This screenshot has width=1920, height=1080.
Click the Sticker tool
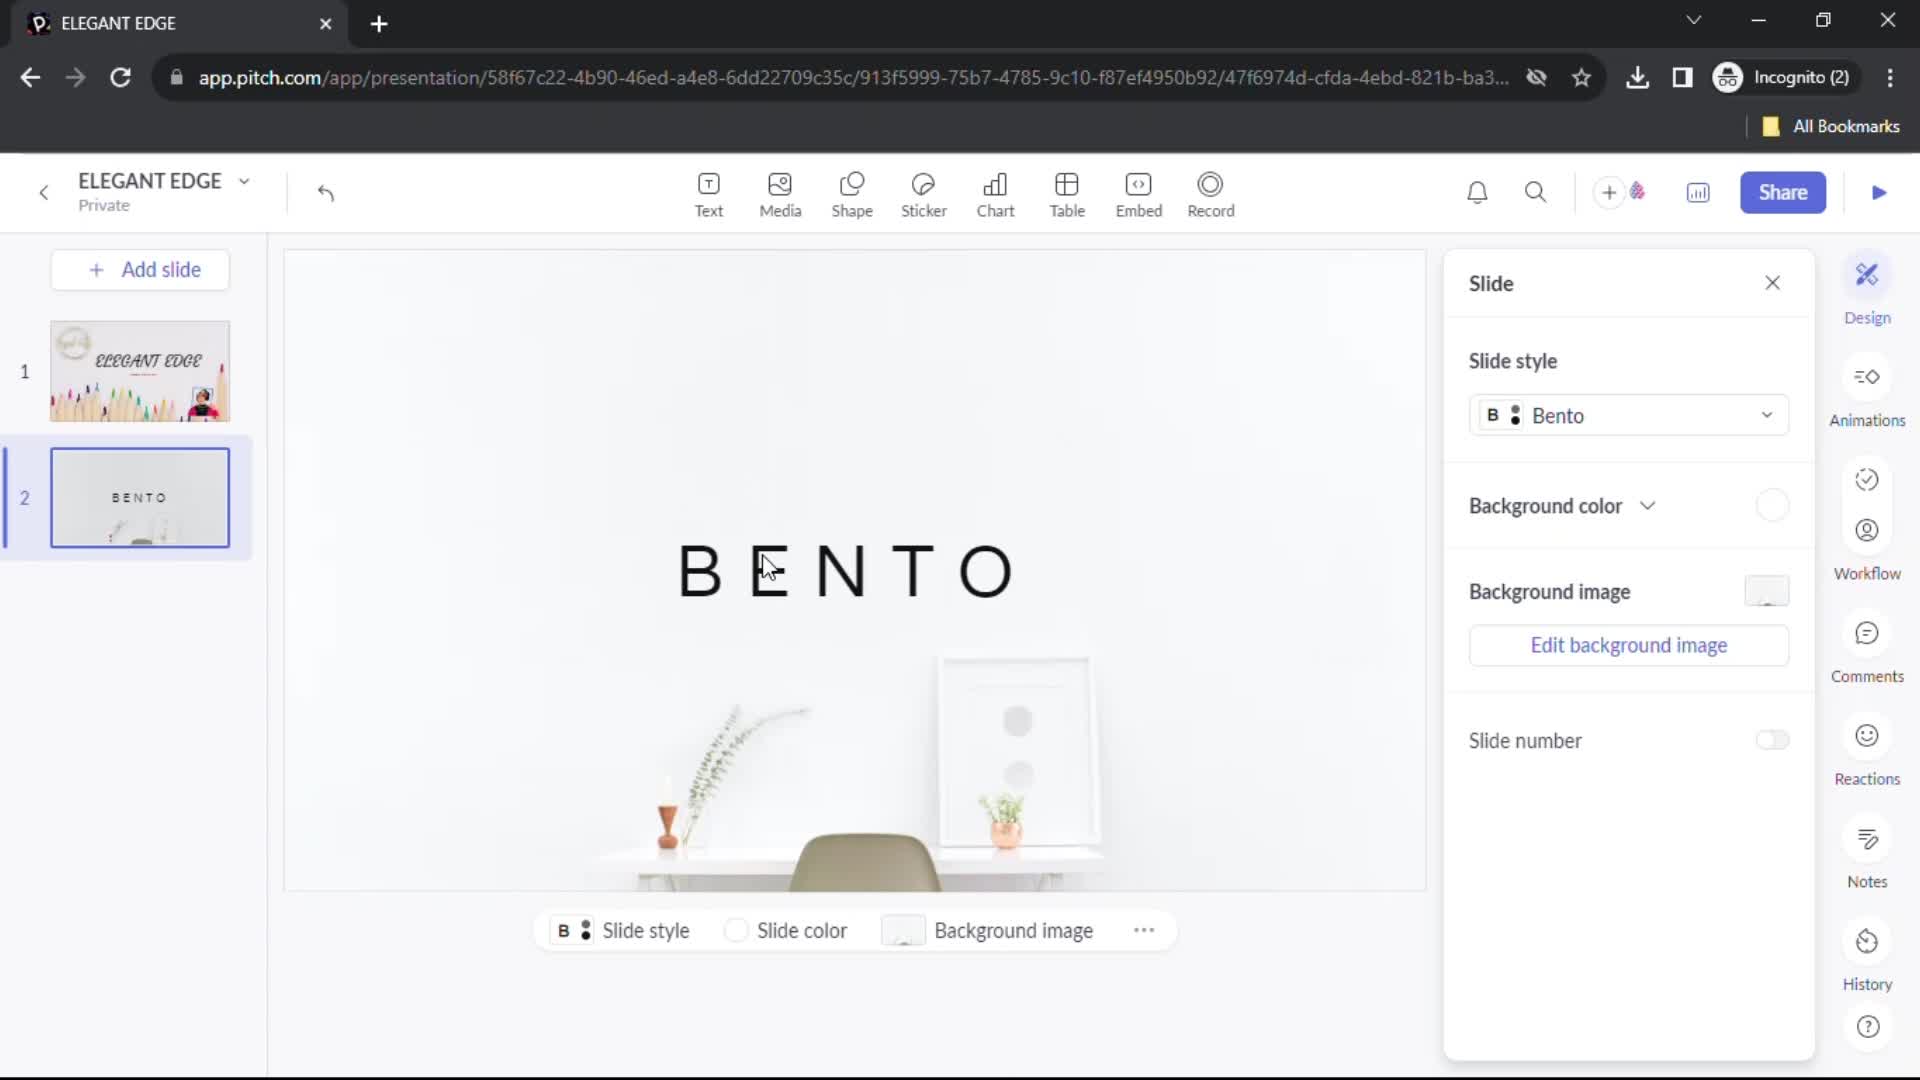pyautogui.click(x=923, y=193)
